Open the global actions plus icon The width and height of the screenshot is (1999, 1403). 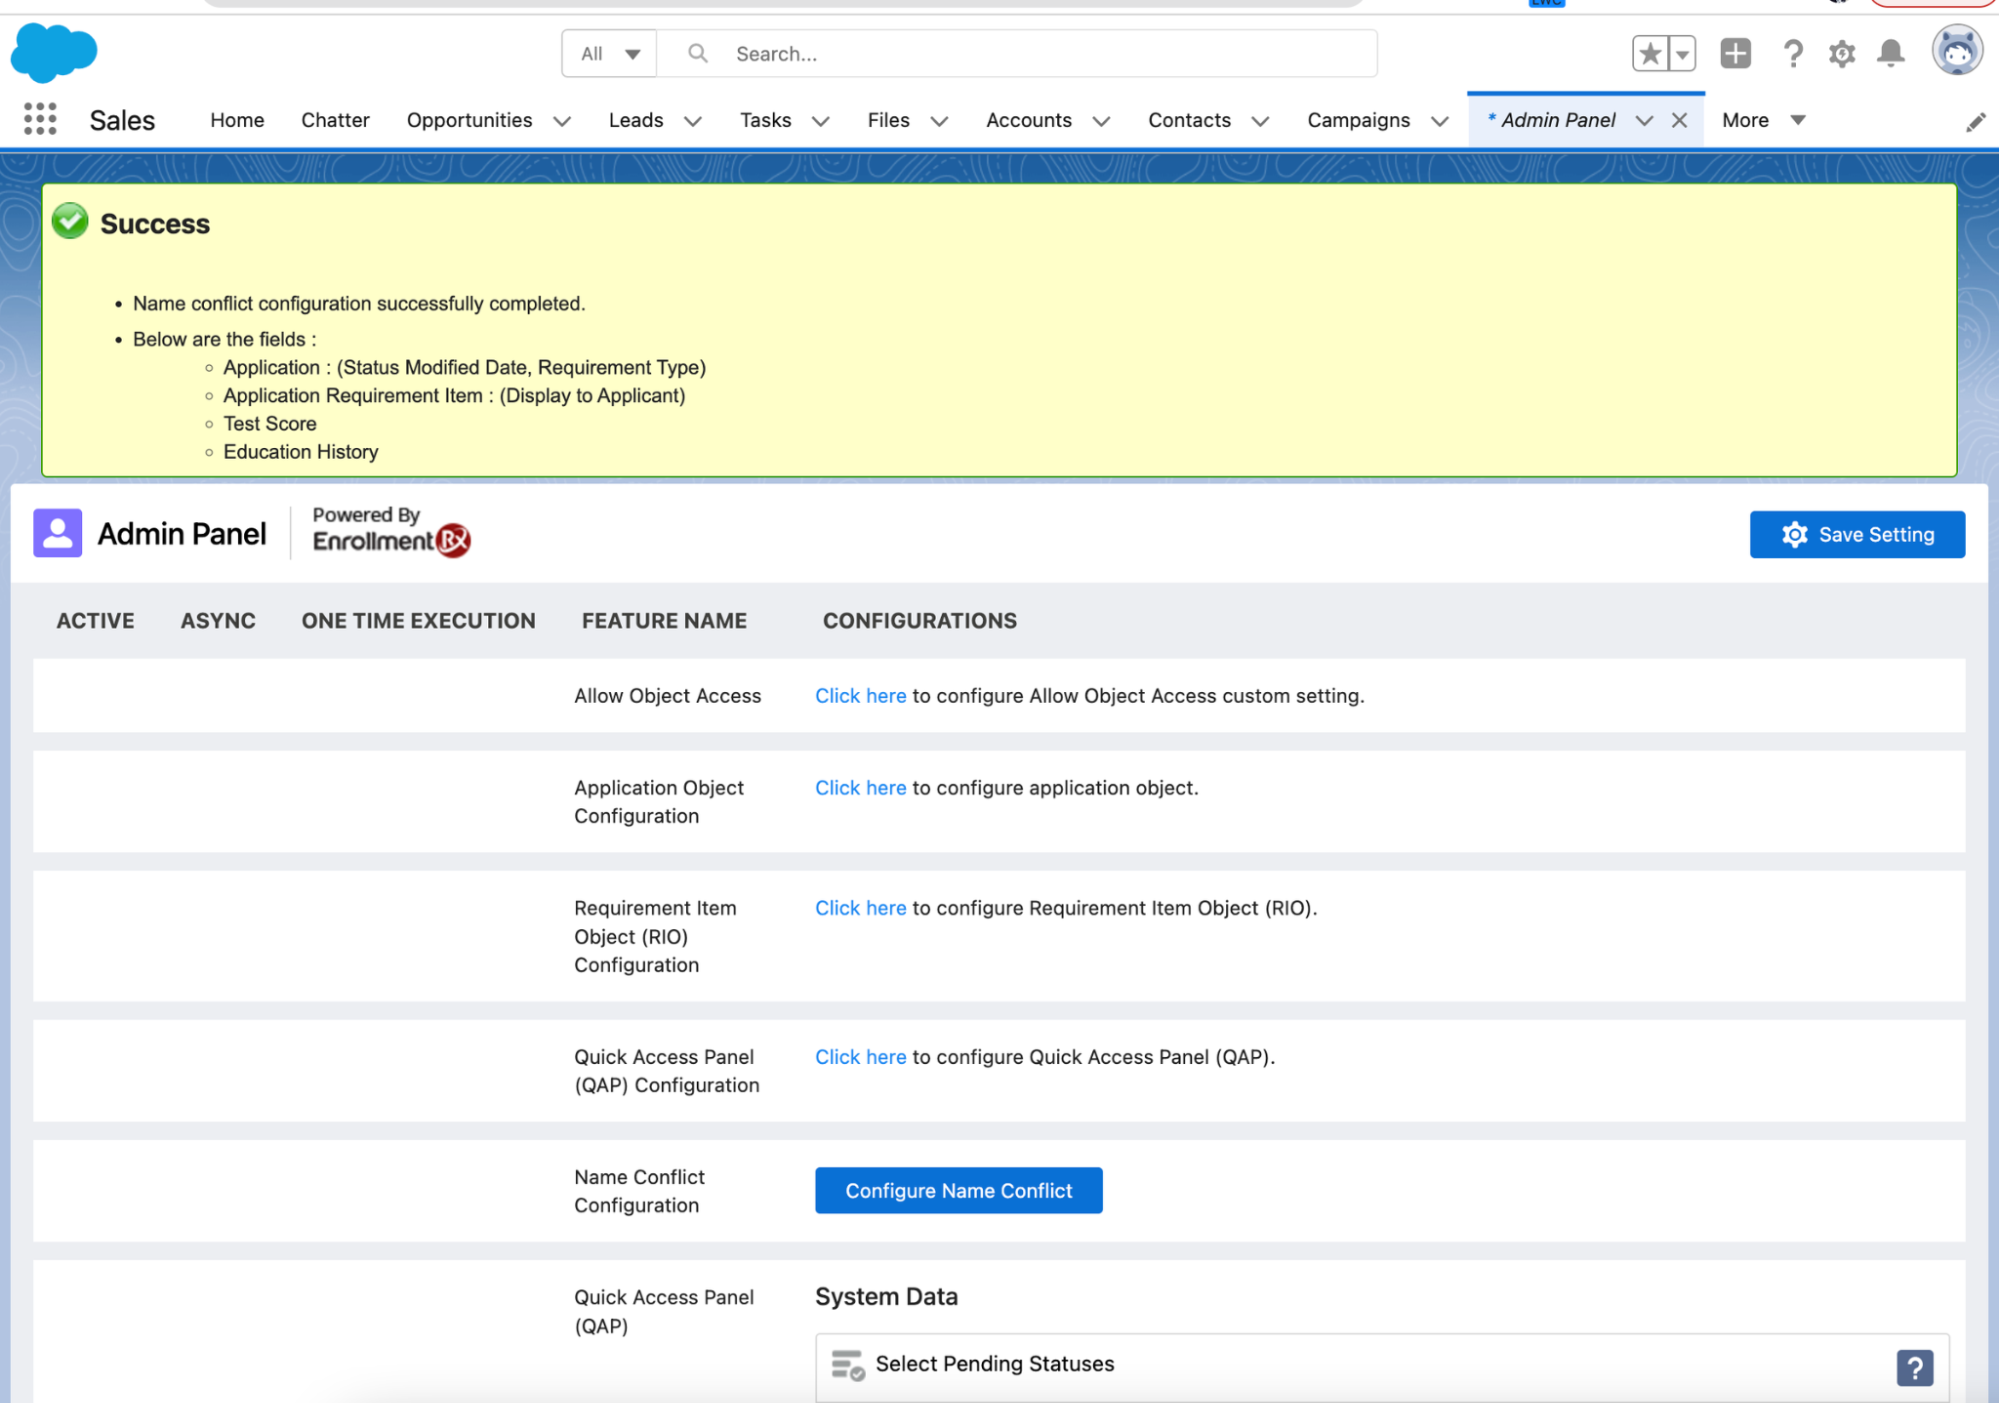(x=1735, y=53)
